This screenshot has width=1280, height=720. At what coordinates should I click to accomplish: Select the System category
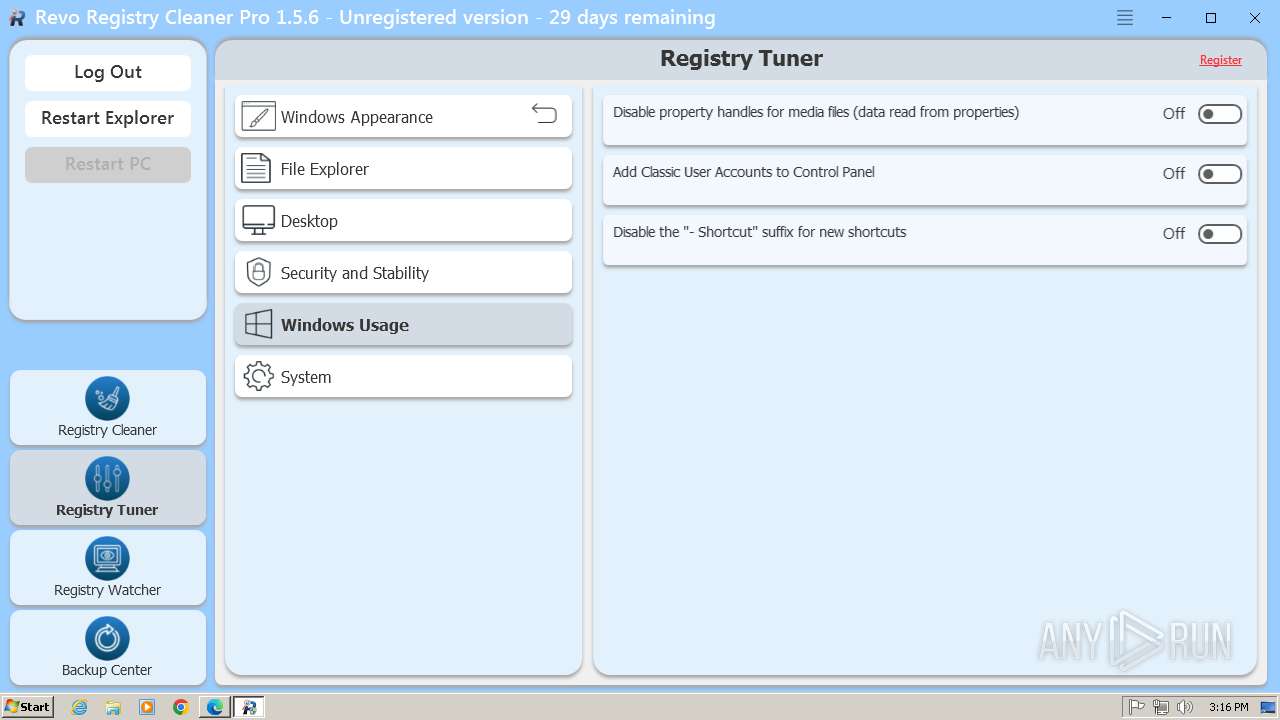click(x=403, y=376)
